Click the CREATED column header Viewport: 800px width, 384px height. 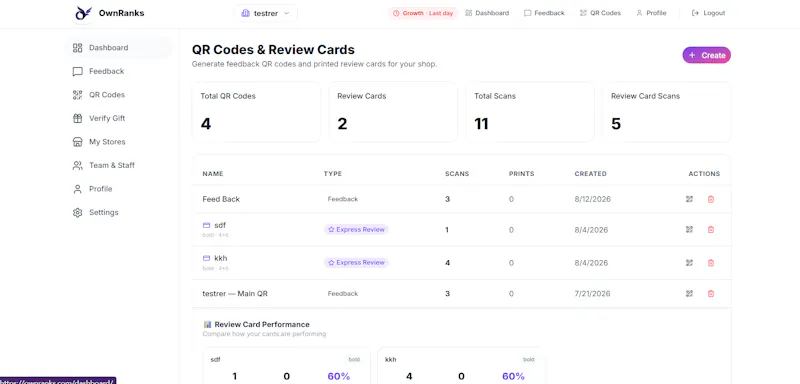pos(590,174)
